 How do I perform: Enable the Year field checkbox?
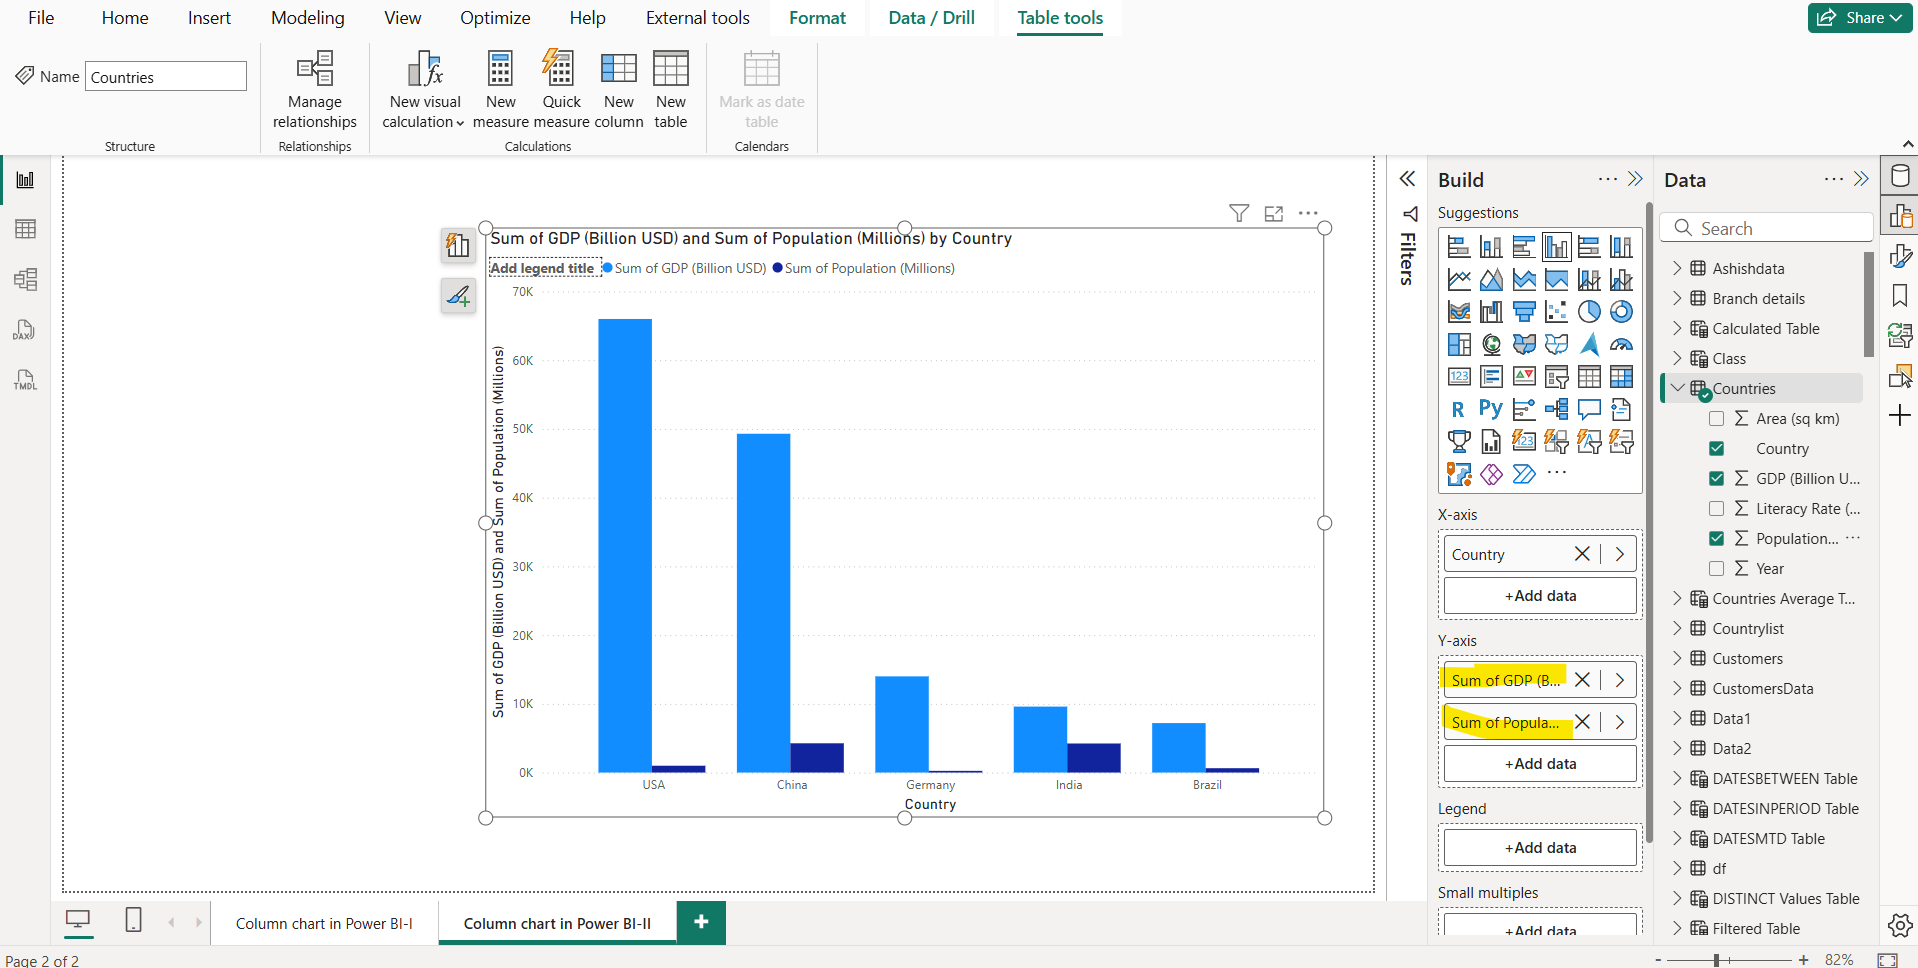[1717, 568]
